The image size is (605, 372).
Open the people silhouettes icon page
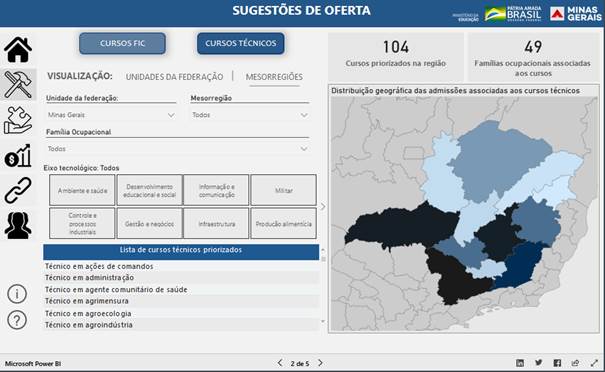pyautogui.click(x=18, y=225)
